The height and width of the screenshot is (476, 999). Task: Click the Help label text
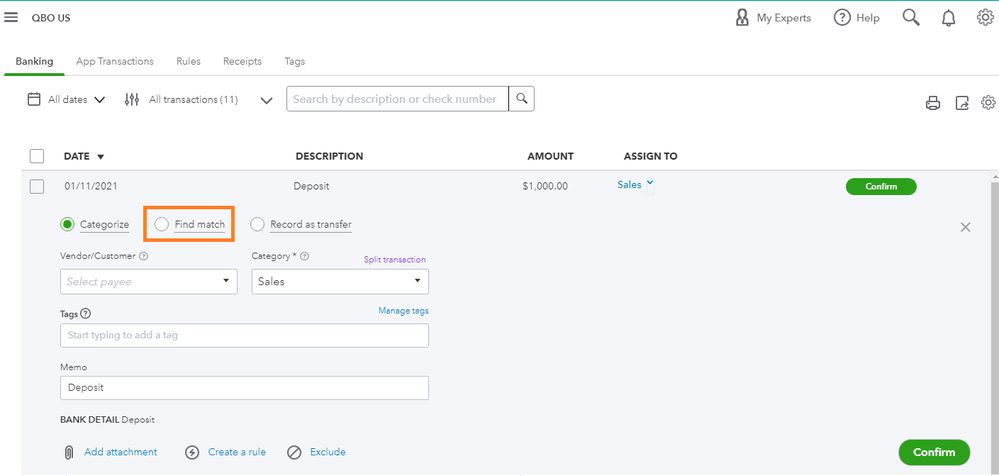[x=868, y=18]
